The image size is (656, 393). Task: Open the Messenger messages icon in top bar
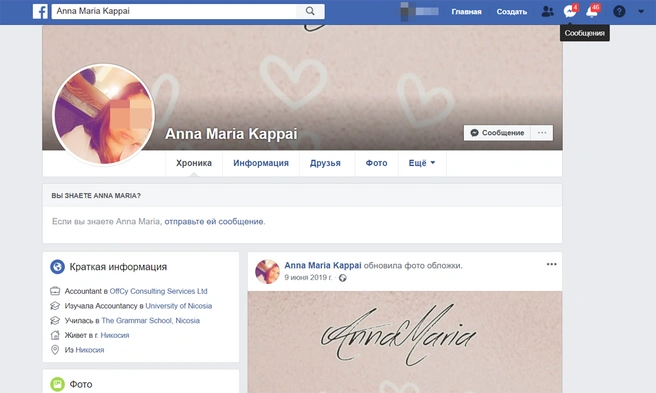click(x=570, y=11)
